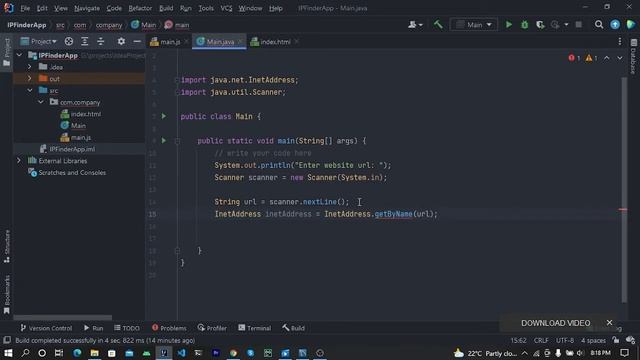Viewport: 640px width, 360px height.
Task: Toggle read-only lock icon in status bar
Action: coord(616,340)
